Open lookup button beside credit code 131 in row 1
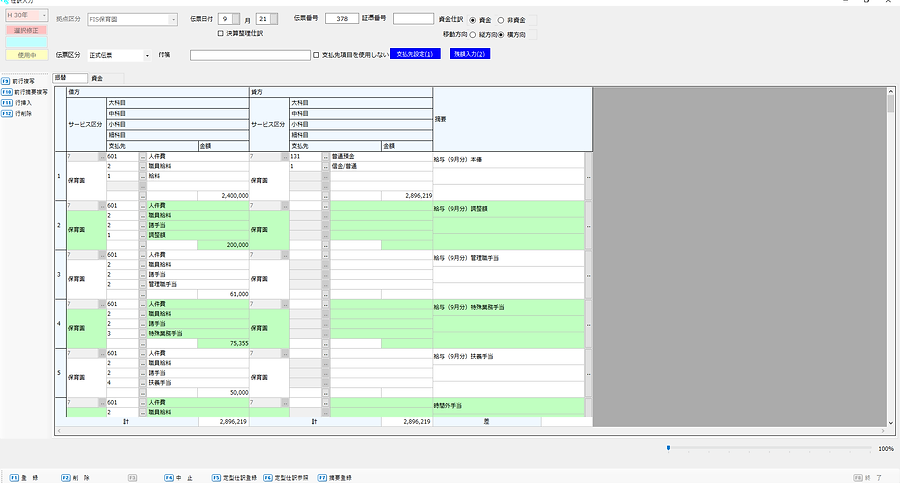Screen dimensions: 900x483 tap(325, 156)
